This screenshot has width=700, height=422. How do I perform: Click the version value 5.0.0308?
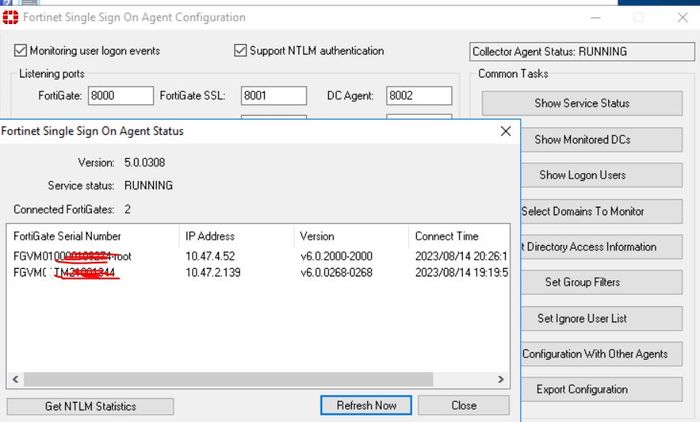pyautogui.click(x=145, y=163)
